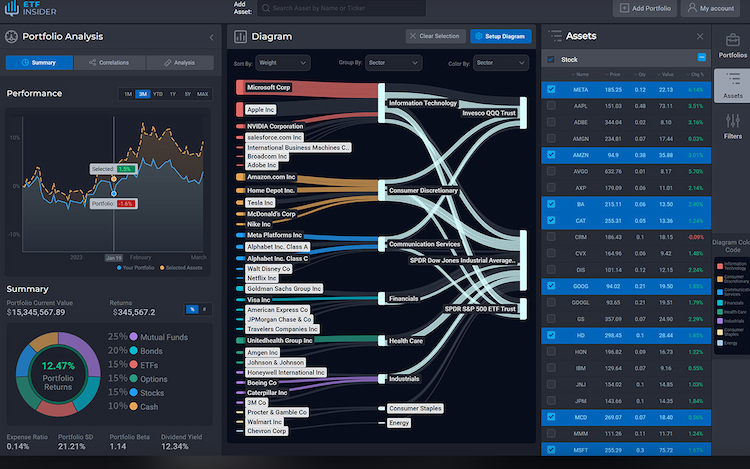This screenshot has width=750, height=469.
Task: Click the Assets sidebar icon
Action: point(732,86)
